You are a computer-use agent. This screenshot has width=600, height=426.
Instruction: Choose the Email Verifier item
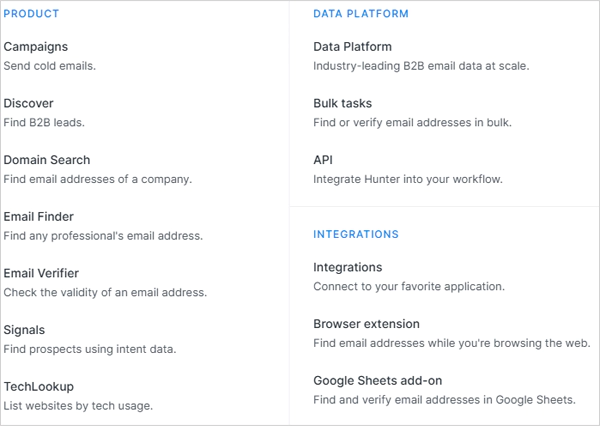point(41,273)
